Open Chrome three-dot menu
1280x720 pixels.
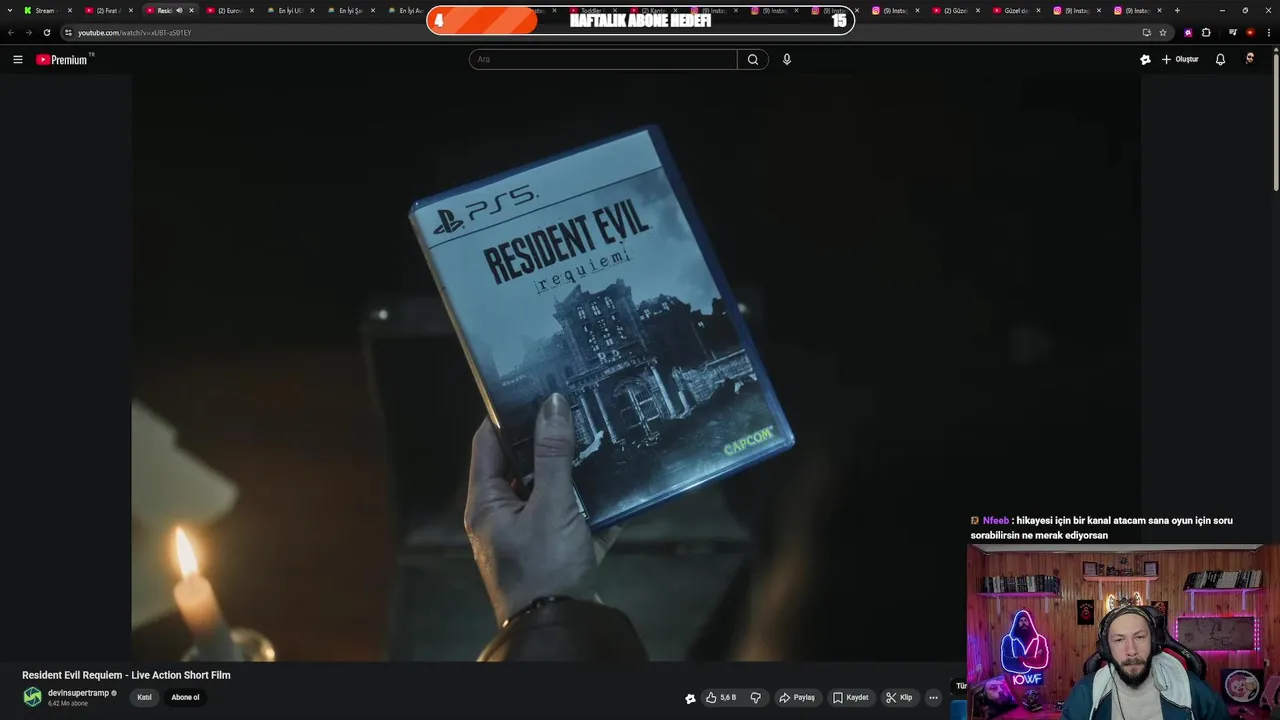(1267, 32)
